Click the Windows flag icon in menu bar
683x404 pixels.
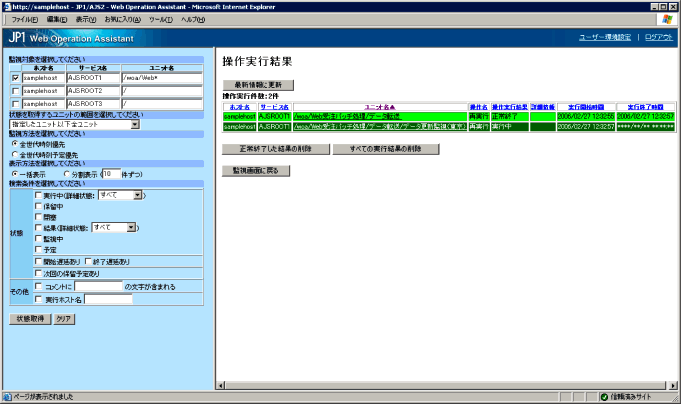pos(667,19)
